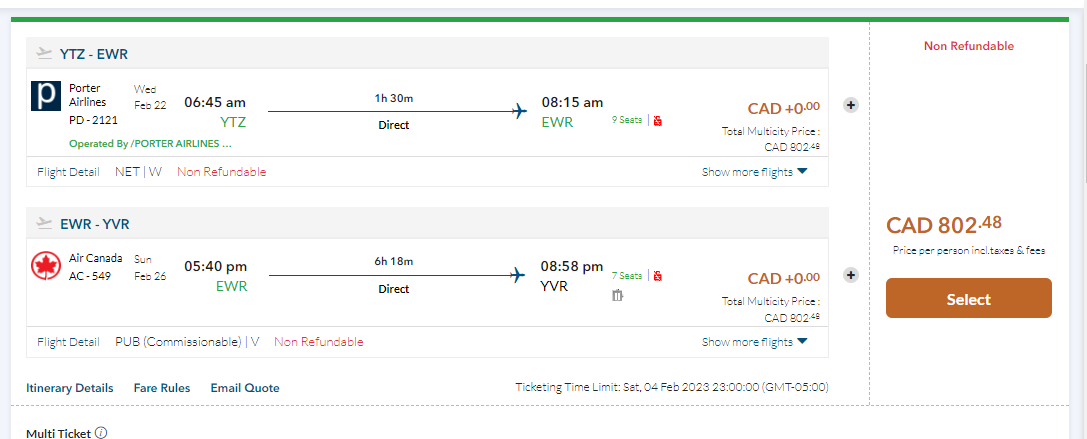Viewport: 1087px width, 439px height.
Task: Click the Operated By Porter Airlines text
Action: (143, 144)
